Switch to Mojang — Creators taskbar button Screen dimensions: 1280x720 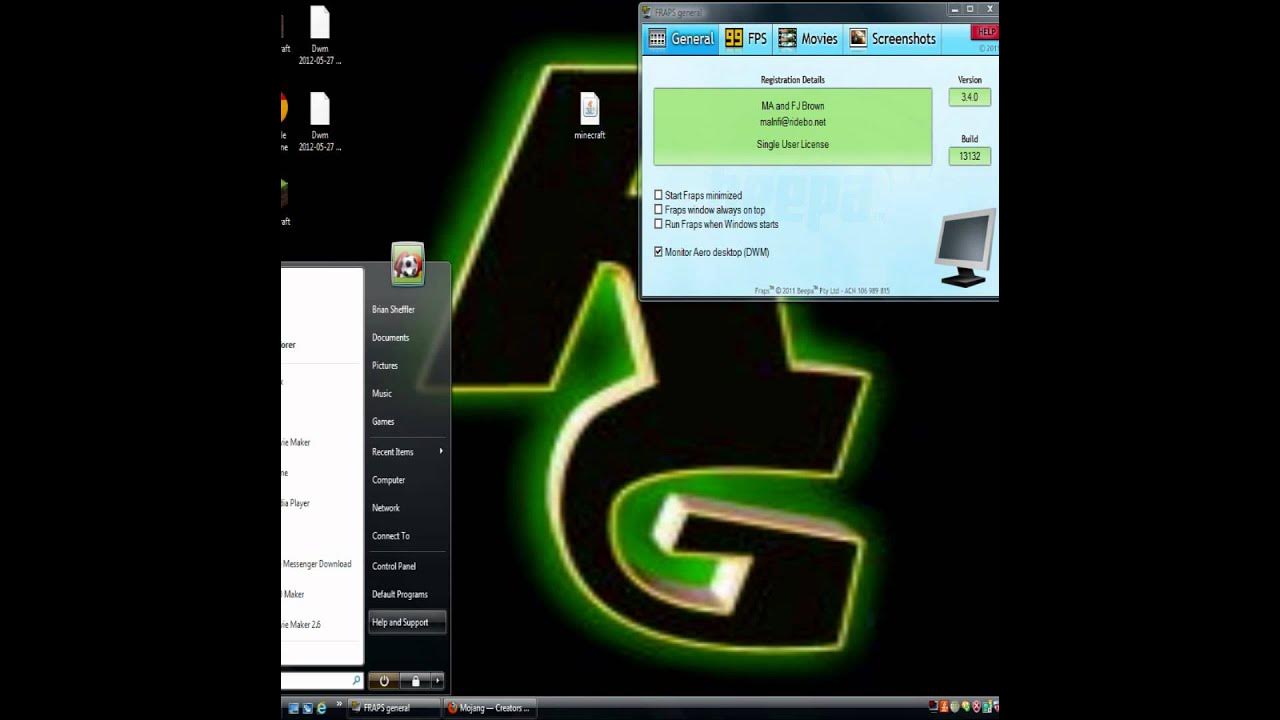489,708
